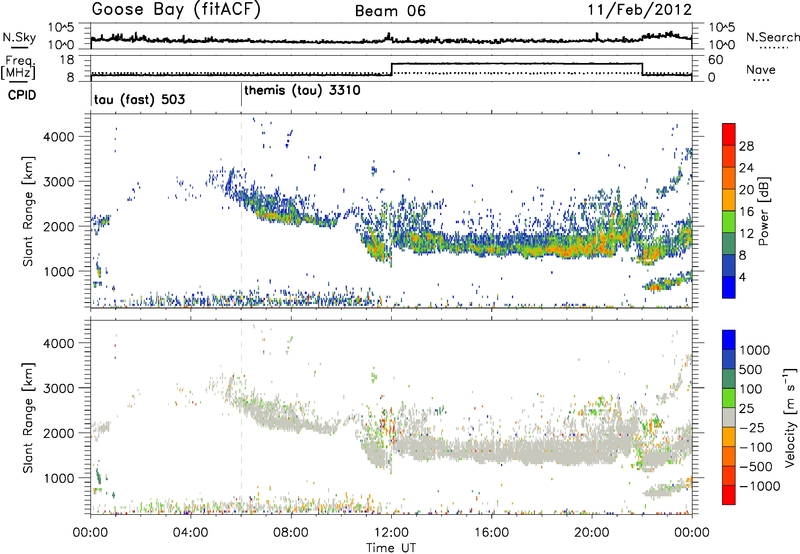The image size is (800, 554).
Task: Click the date "11/Feb/2012"
Action: coord(640,10)
